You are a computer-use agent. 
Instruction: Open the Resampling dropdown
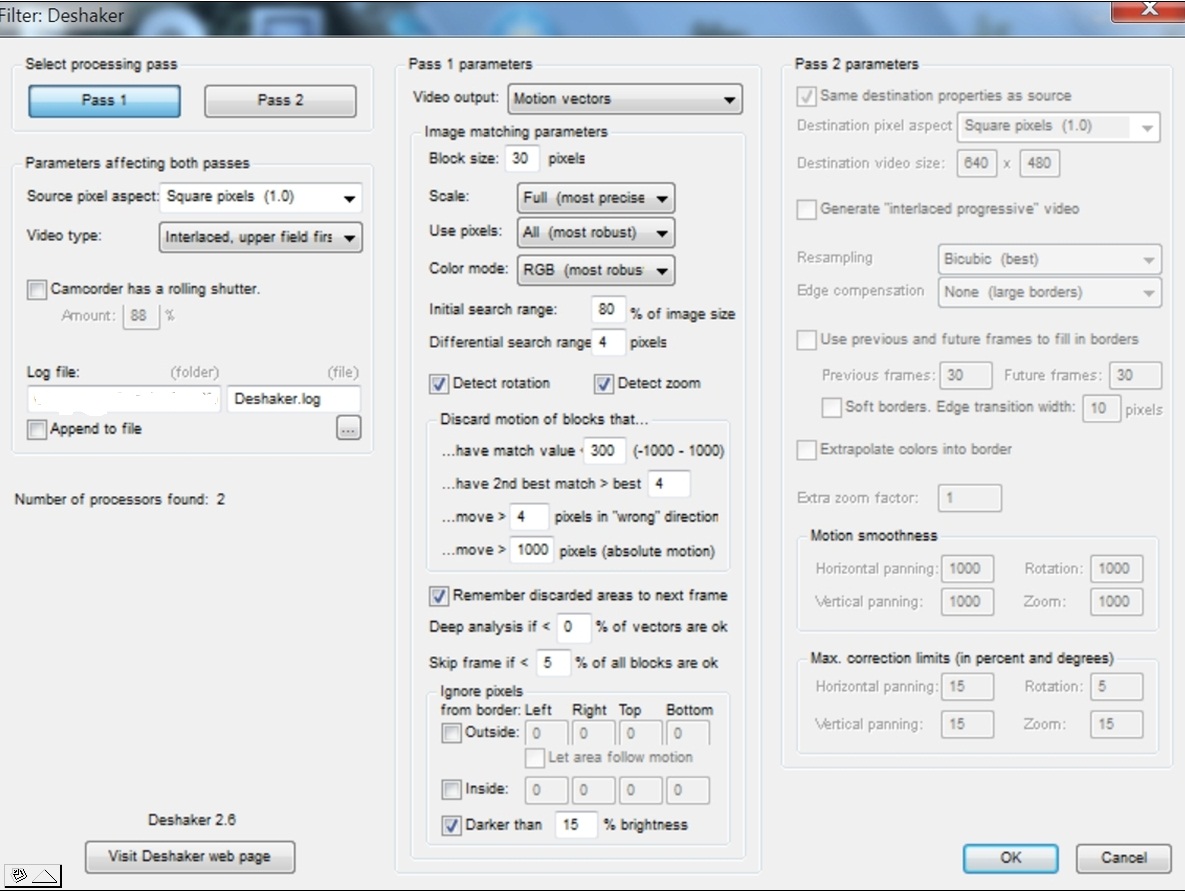[x=1049, y=259]
